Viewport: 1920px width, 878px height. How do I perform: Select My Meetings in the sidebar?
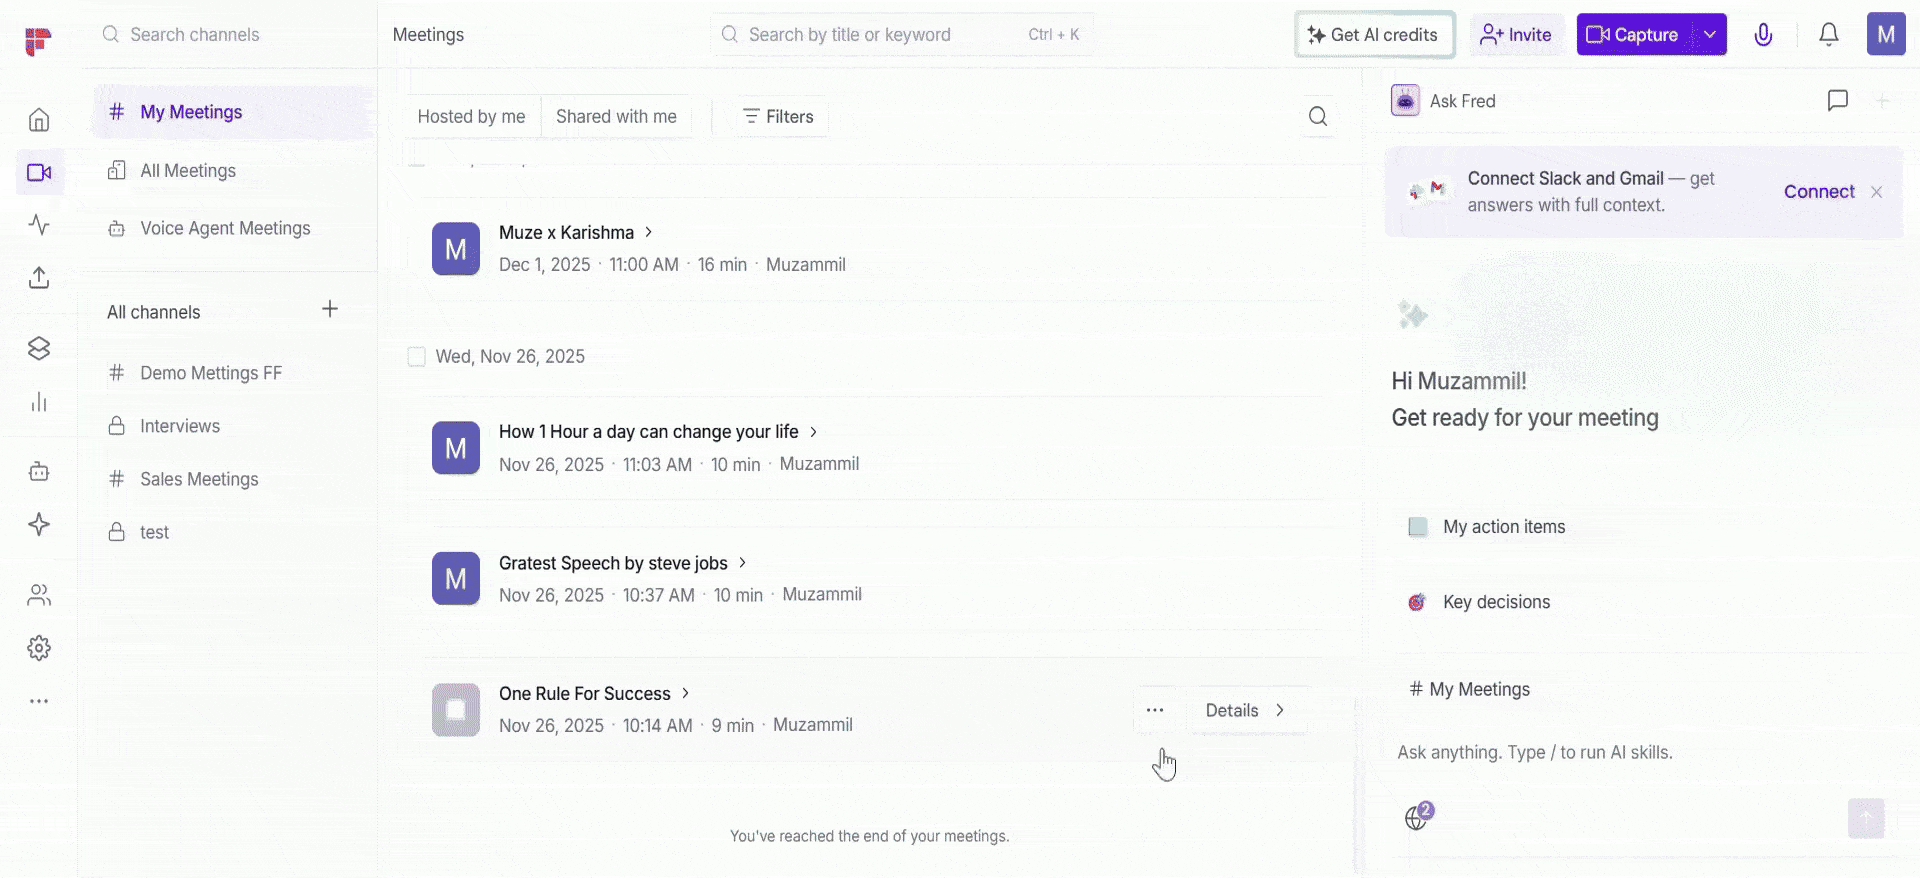click(233, 112)
